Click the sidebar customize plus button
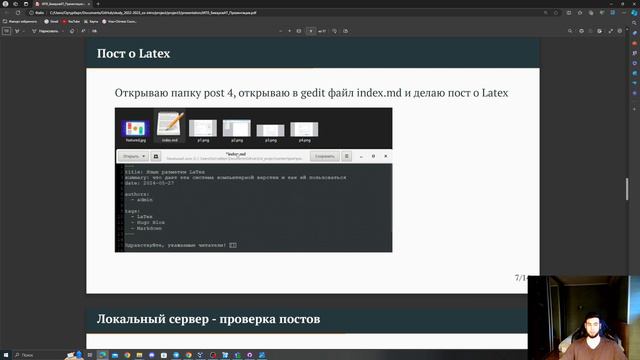Image resolution: width=640 pixels, height=360 pixels. pyautogui.click(x=634, y=109)
